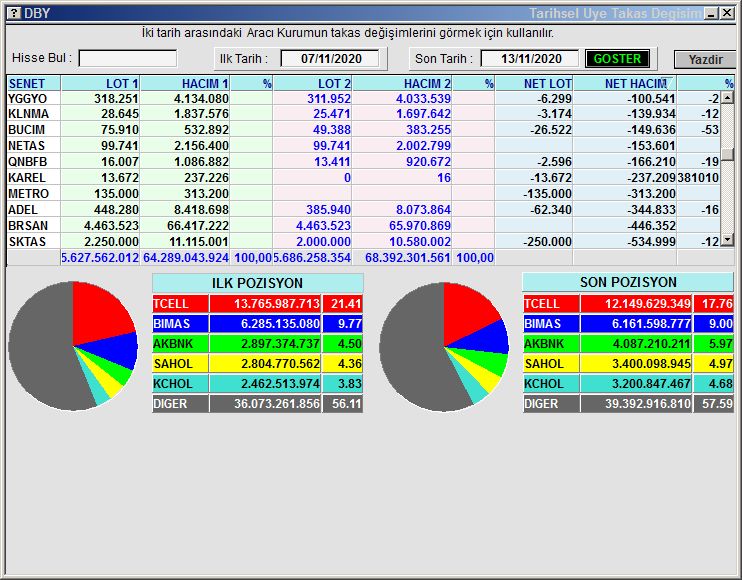This screenshot has height=580, width=742.
Task: Sort by NET HACIM column header
Action: point(625,84)
